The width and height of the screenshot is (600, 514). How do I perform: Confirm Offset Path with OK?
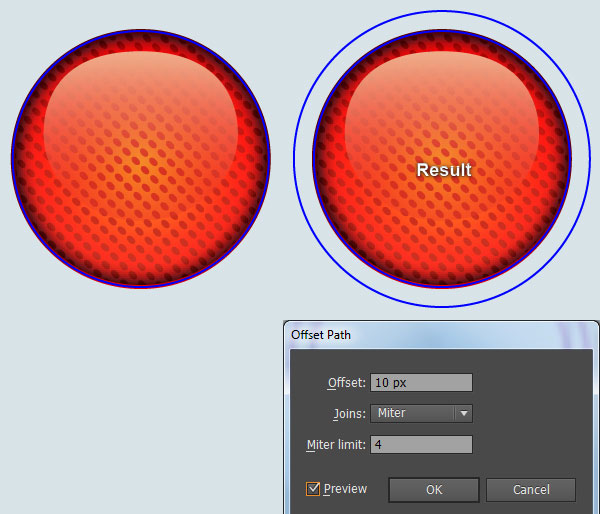[x=434, y=490]
